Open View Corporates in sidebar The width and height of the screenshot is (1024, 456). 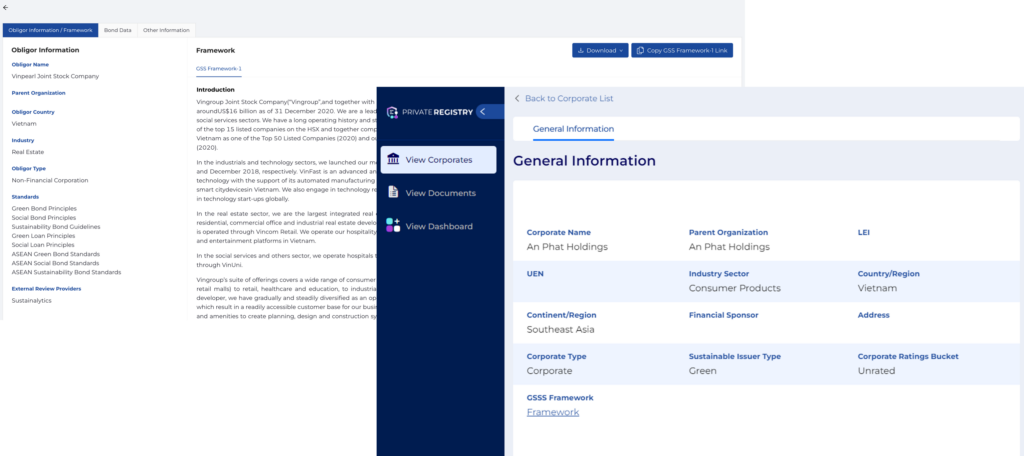coord(438,159)
